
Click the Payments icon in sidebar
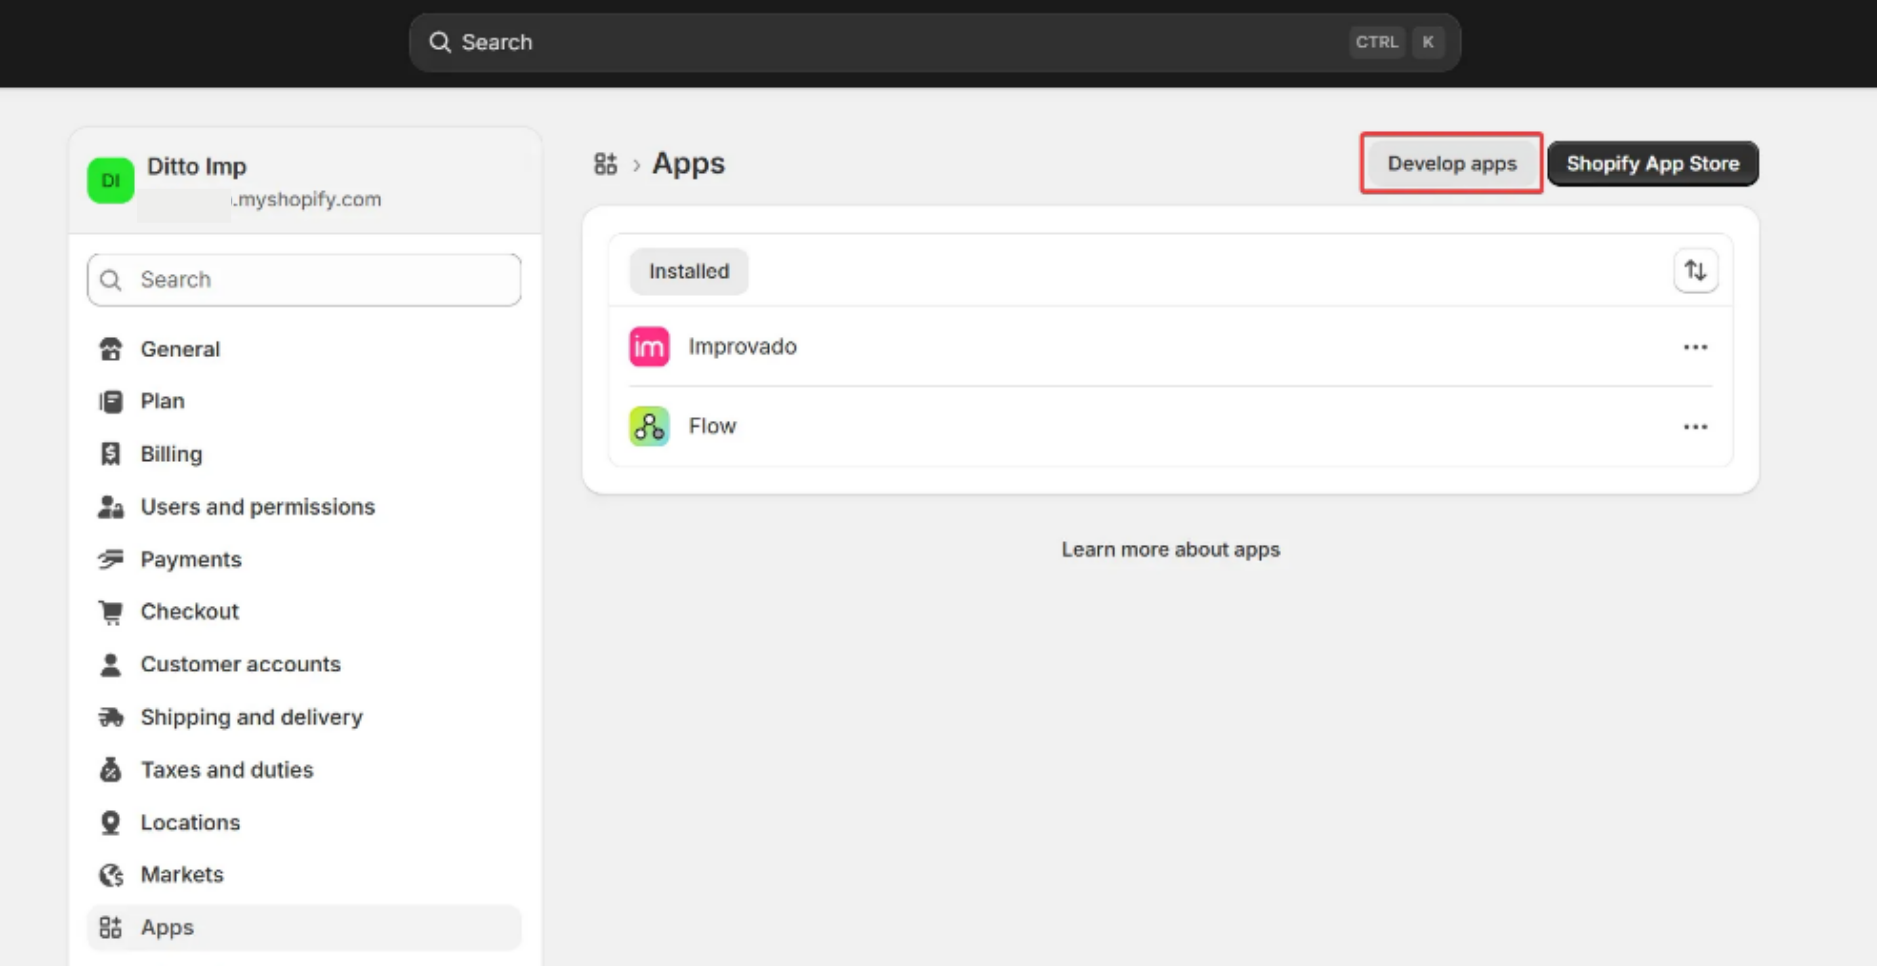(x=111, y=559)
